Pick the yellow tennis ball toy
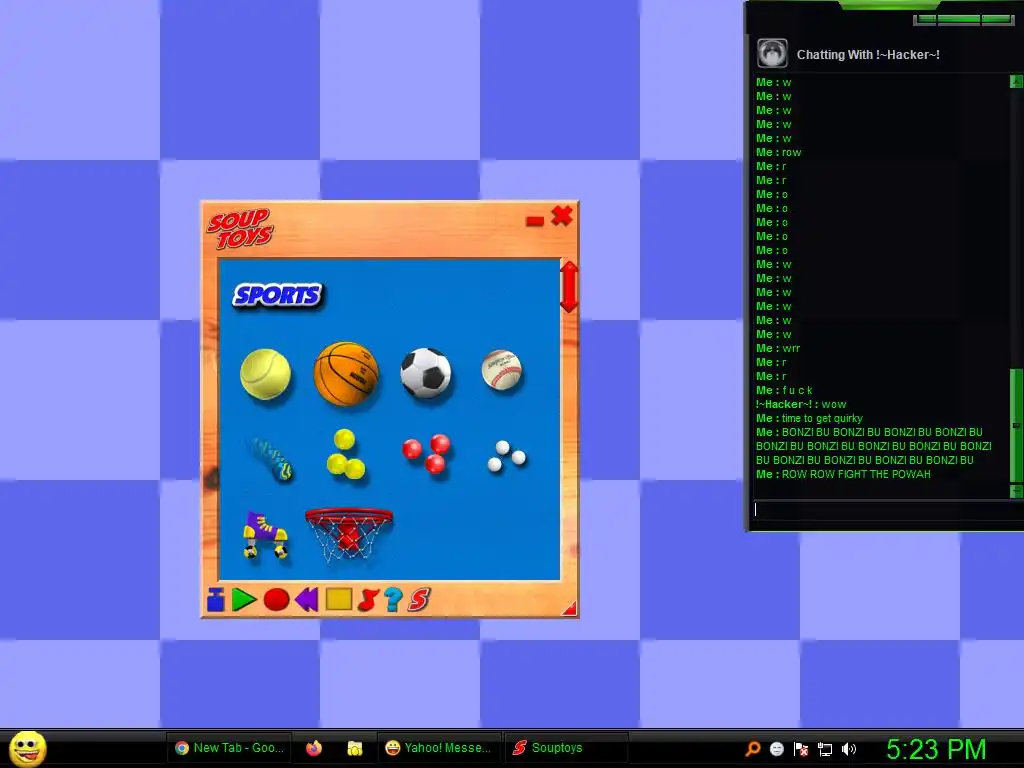This screenshot has height=768, width=1024. coord(265,374)
